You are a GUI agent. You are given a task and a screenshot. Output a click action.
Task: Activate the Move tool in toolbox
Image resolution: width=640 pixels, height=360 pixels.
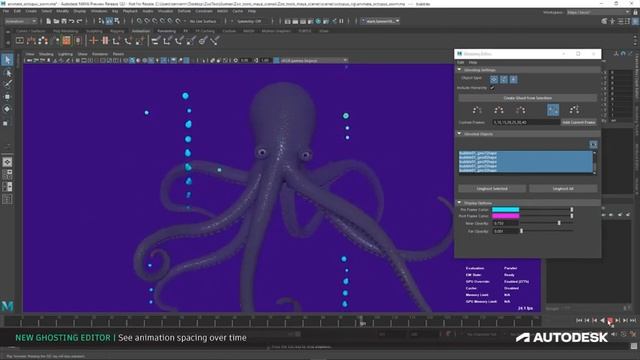[7, 97]
